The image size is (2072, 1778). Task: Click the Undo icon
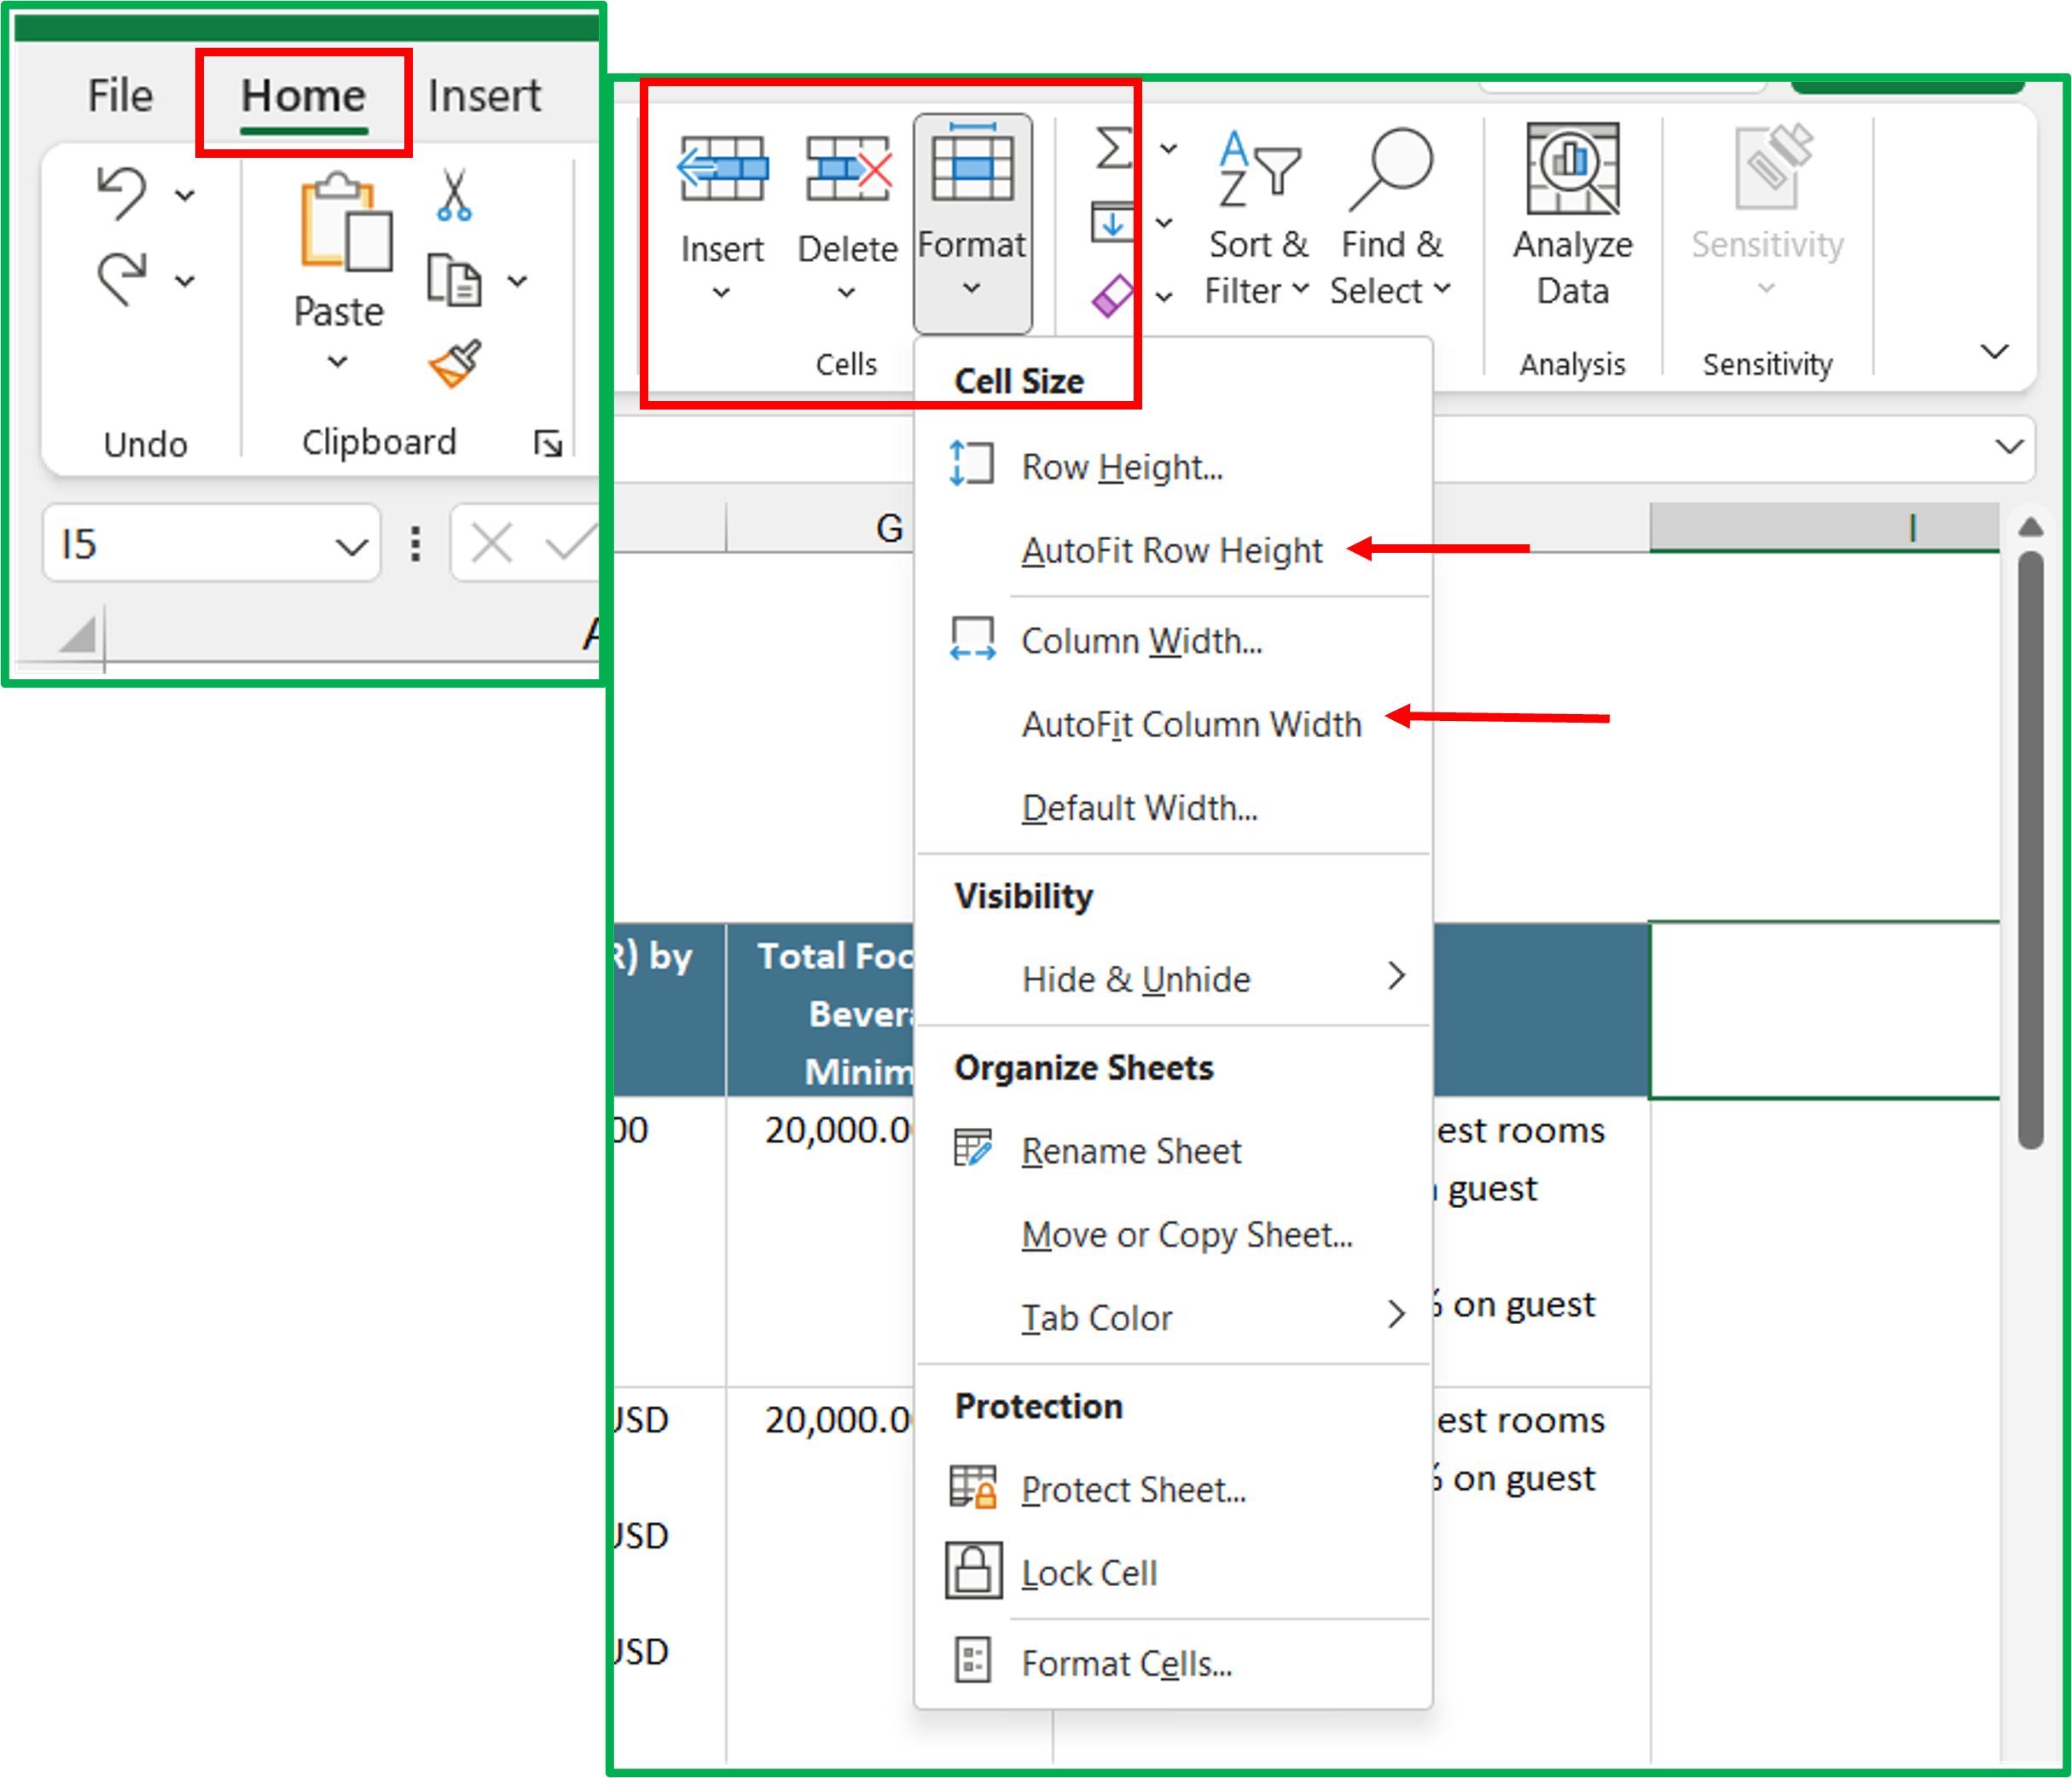pyautogui.click(x=124, y=191)
